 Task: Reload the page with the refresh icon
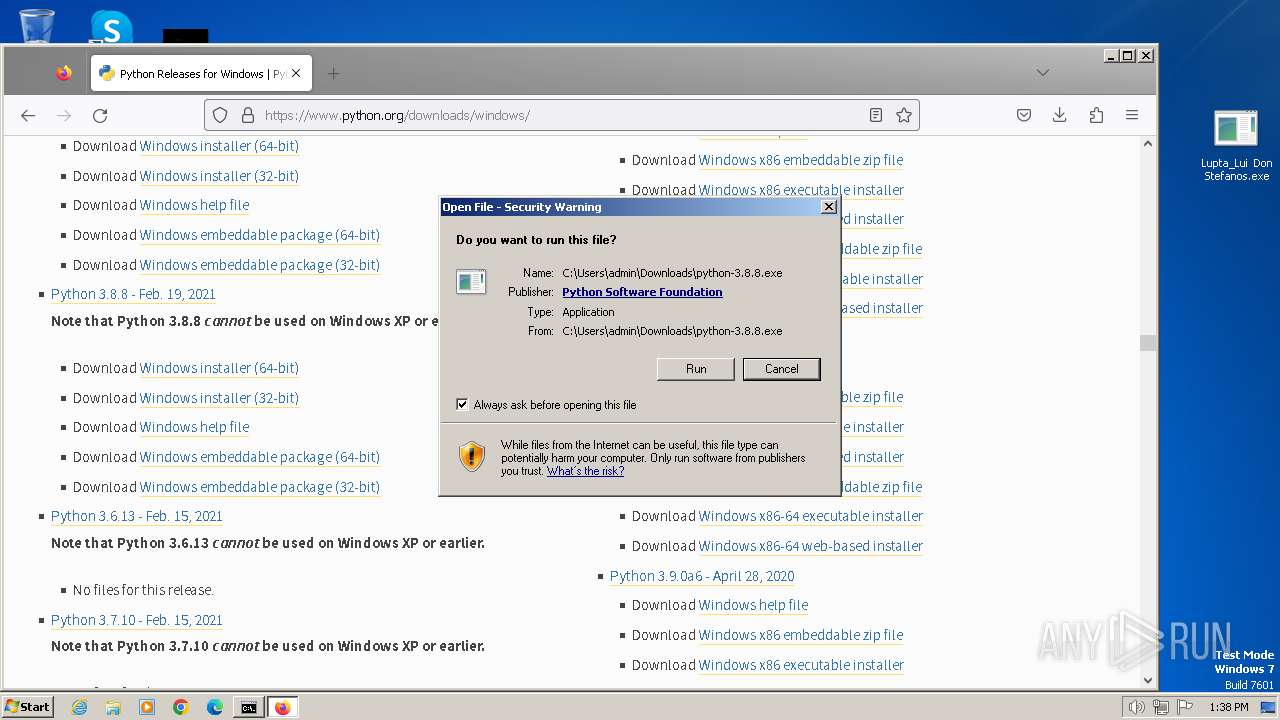pos(100,115)
